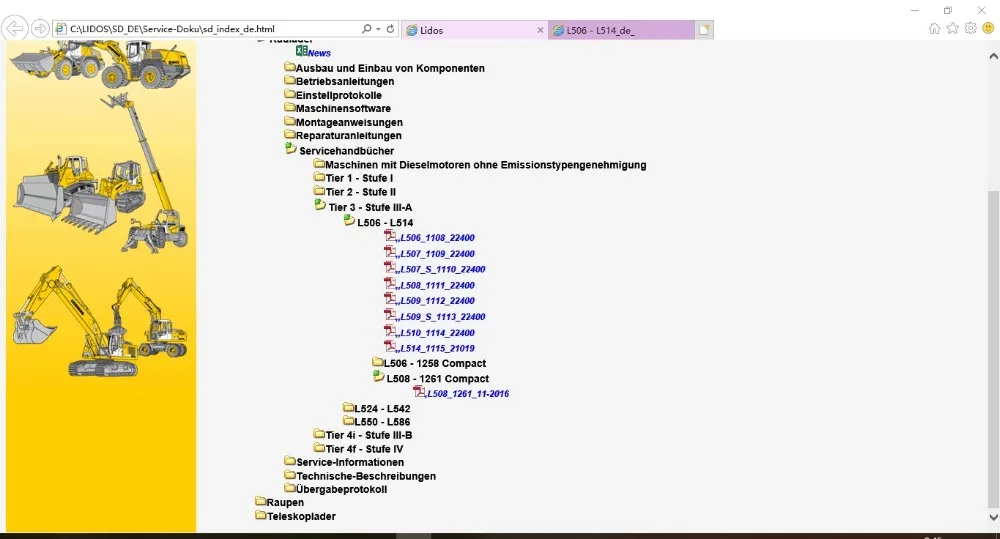
Task: Open address bar search dropdown arrow
Action: pos(378,29)
